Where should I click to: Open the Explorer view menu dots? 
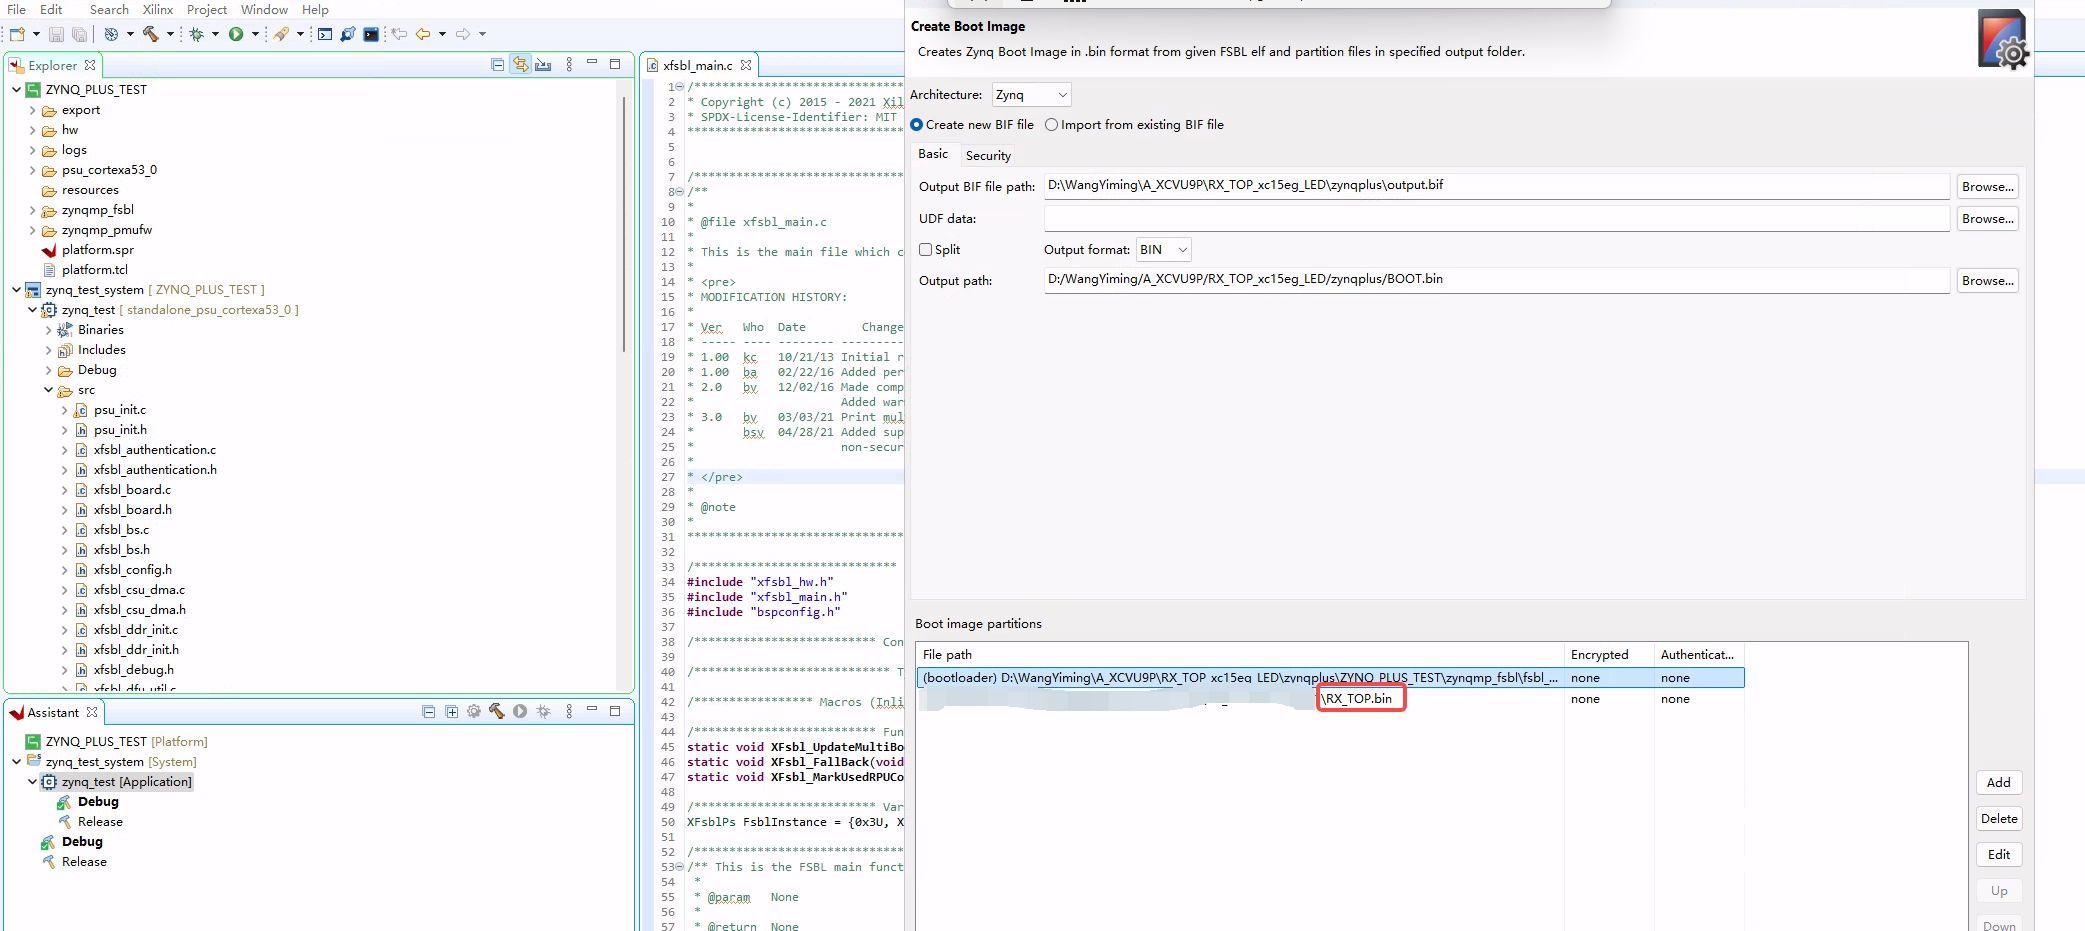point(569,65)
